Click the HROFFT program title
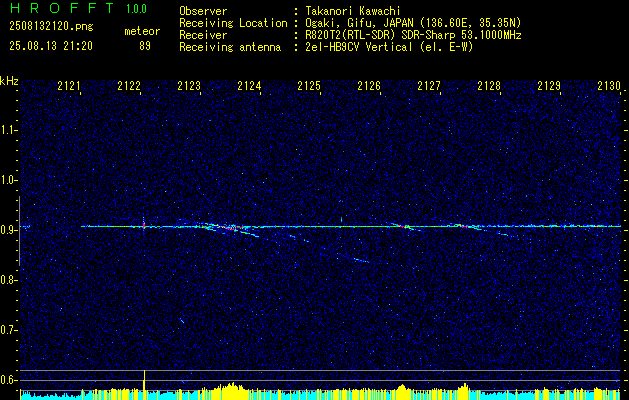Screen dimensions: 629x400 pyautogui.click(x=62, y=8)
